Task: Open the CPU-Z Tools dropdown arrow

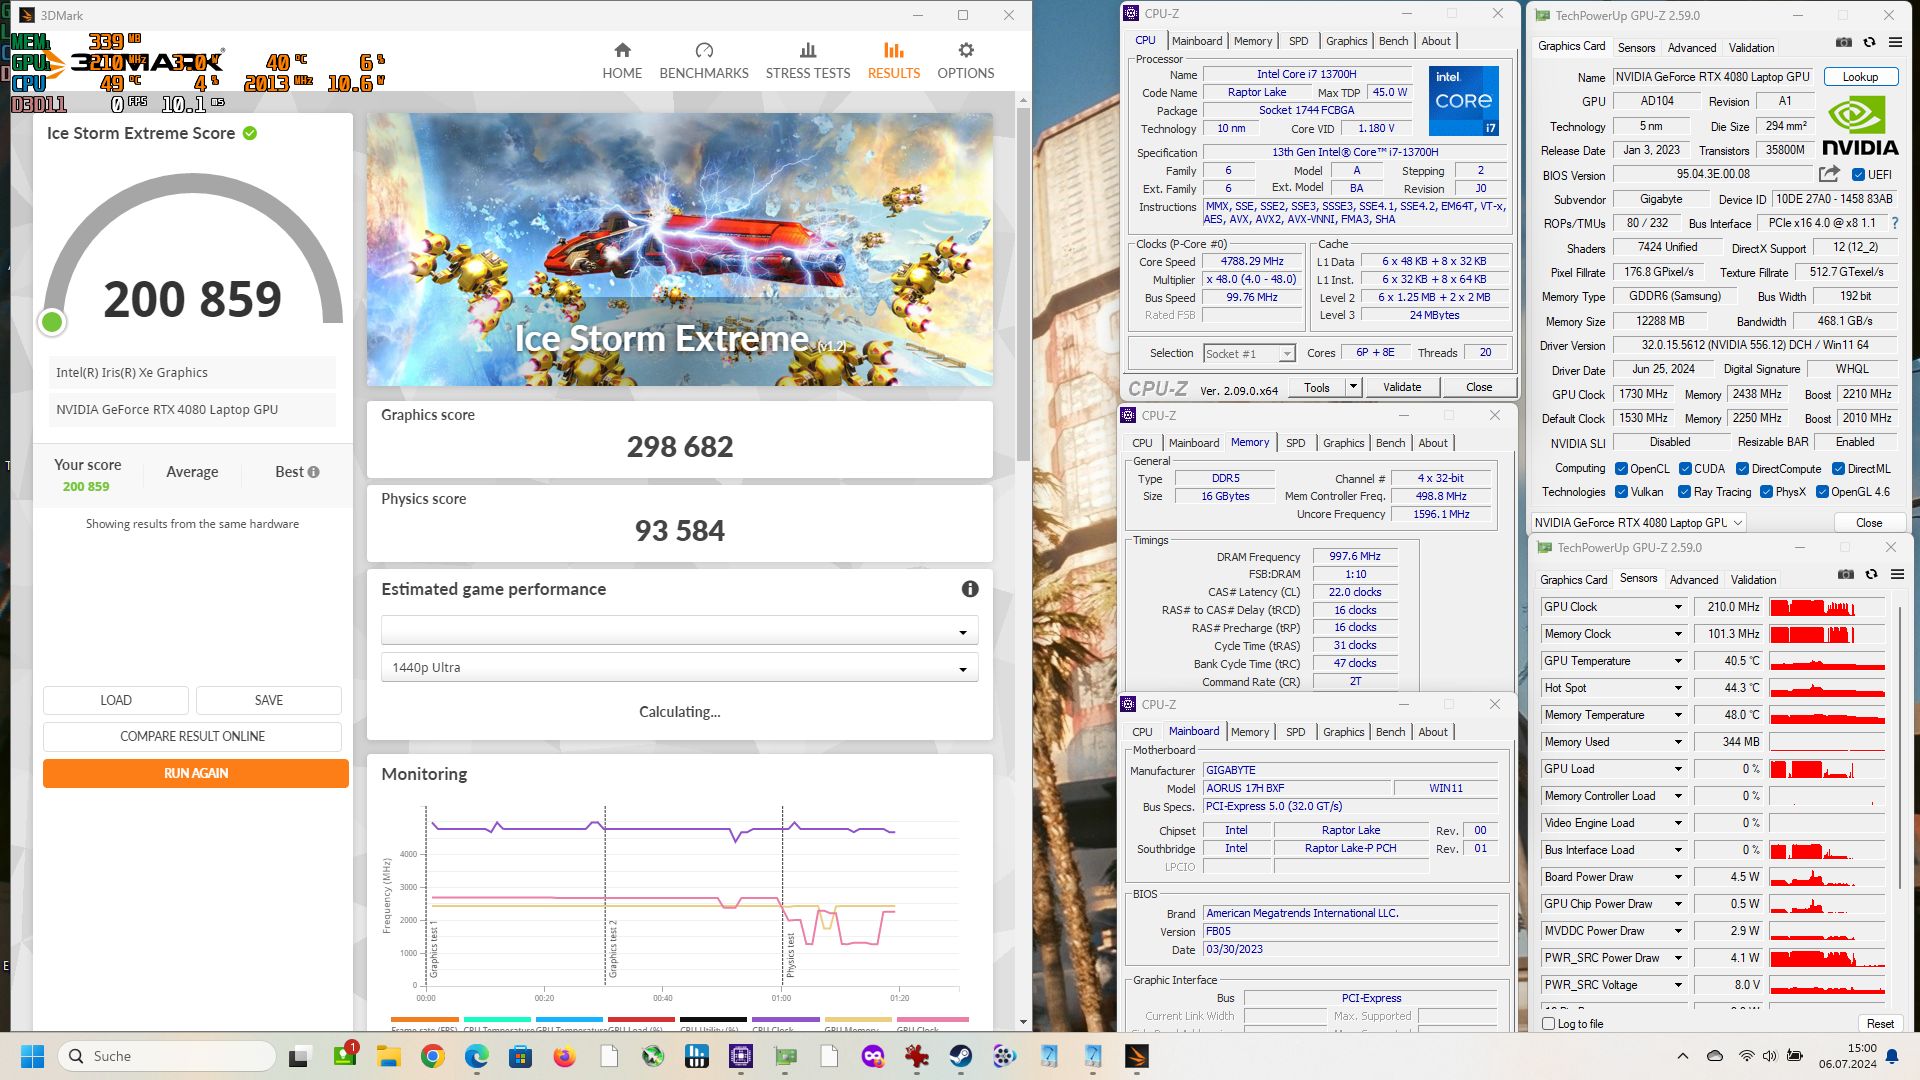Action: click(1352, 387)
